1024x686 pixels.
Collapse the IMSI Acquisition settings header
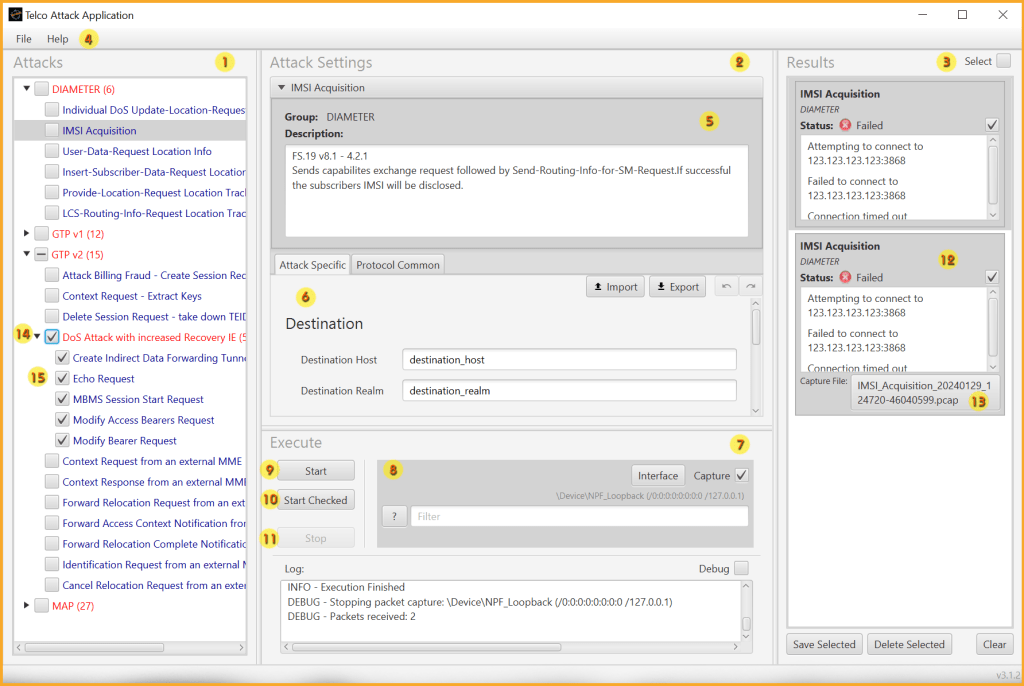click(x=282, y=88)
